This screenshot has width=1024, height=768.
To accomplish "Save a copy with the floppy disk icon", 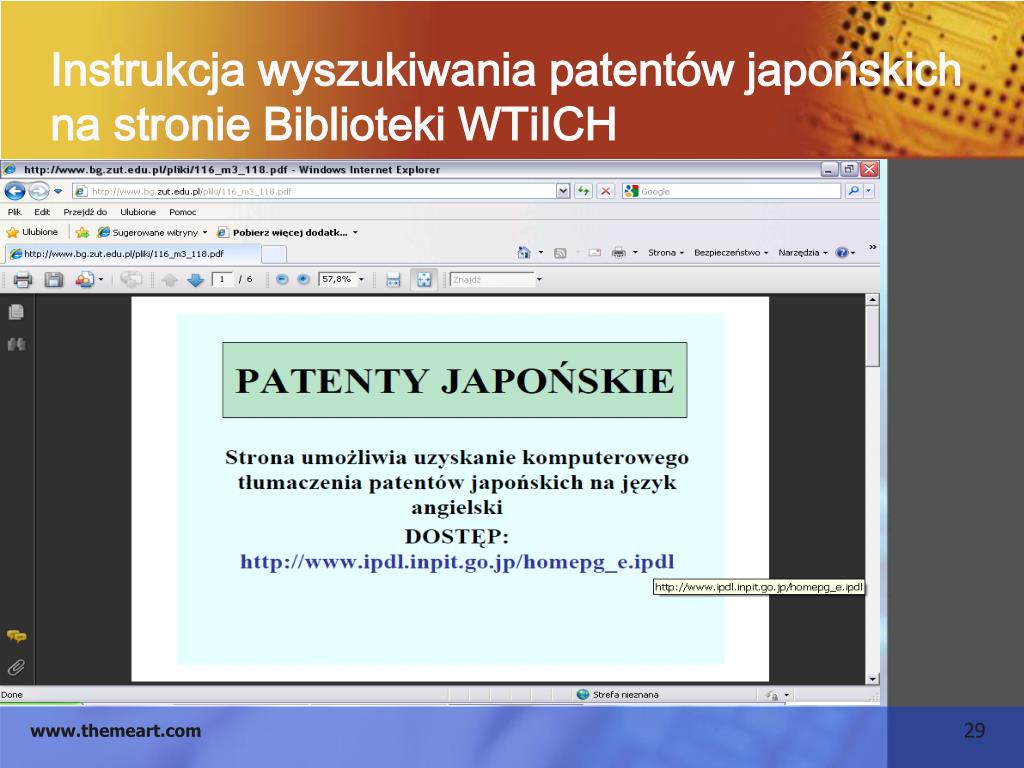I will click(x=54, y=280).
